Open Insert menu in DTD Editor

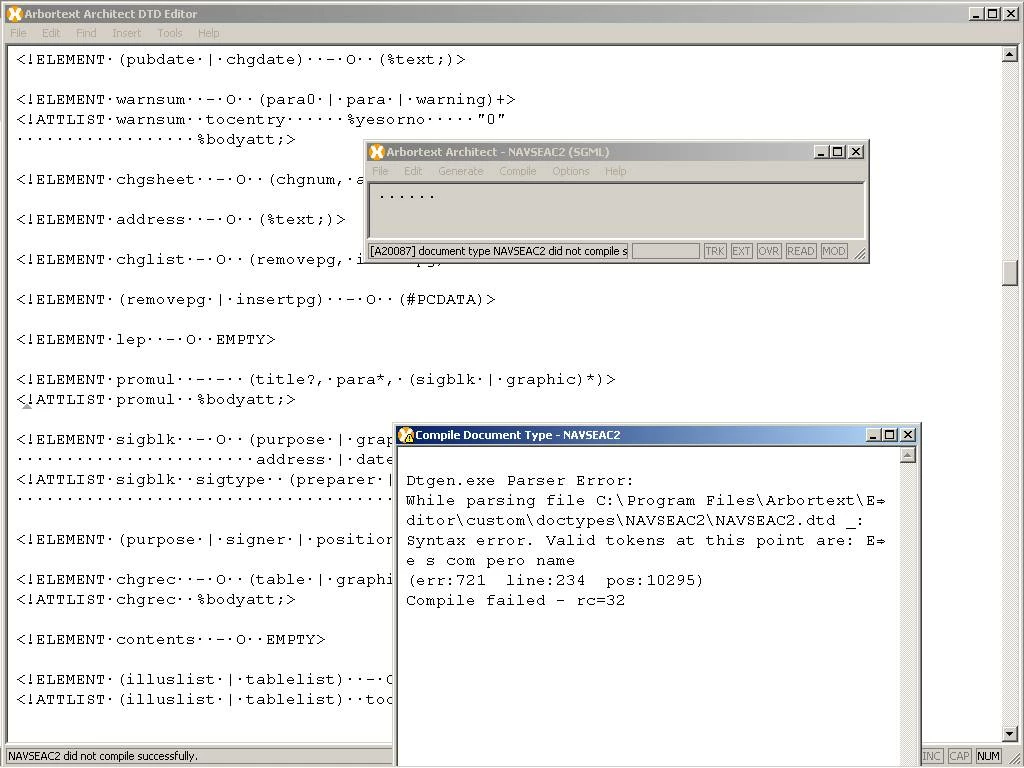(126, 33)
